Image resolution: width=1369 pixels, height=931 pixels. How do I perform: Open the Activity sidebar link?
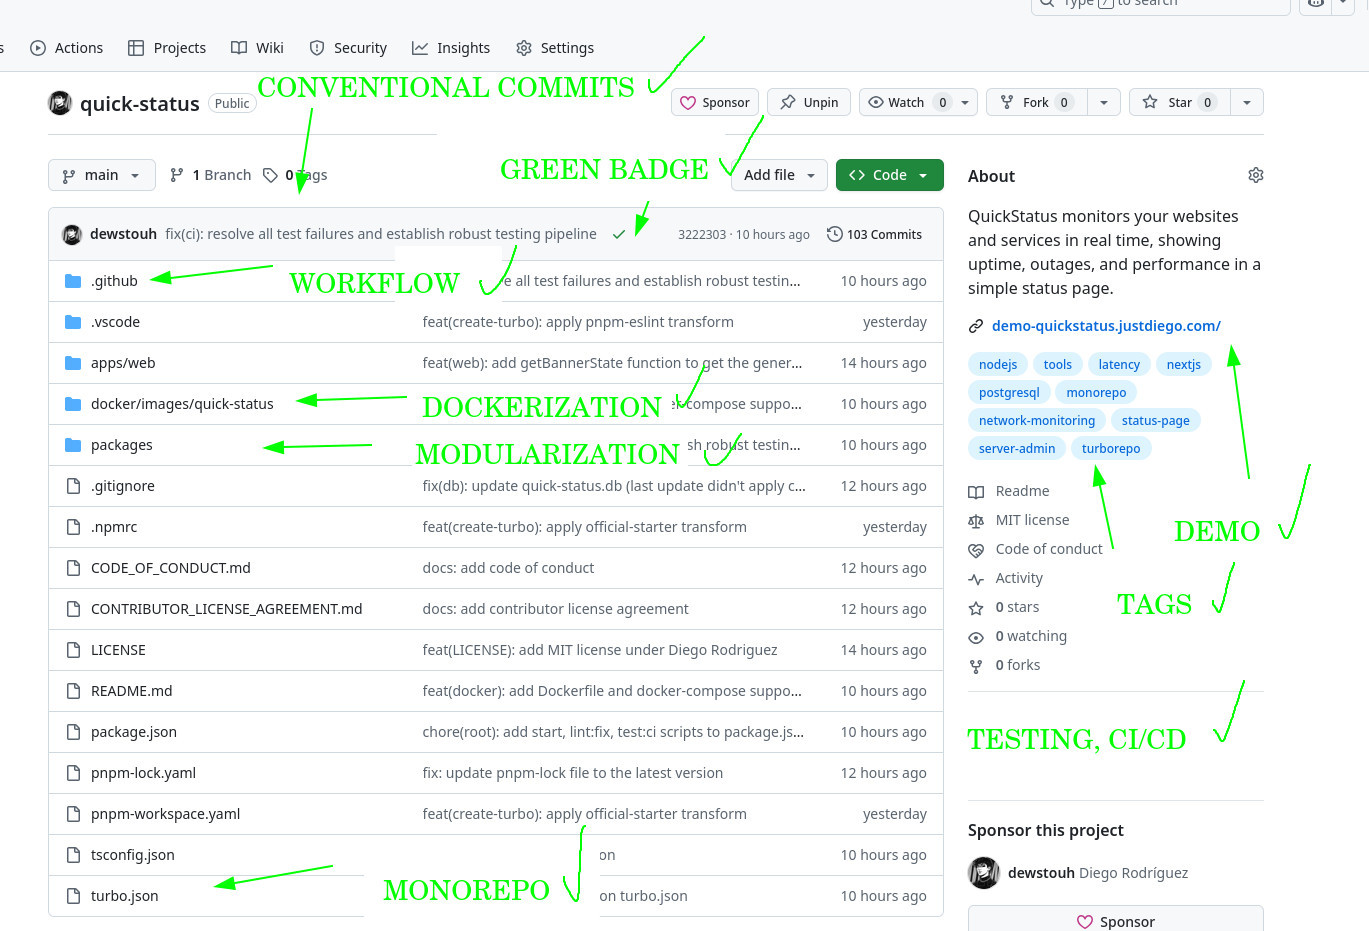click(x=1006, y=578)
